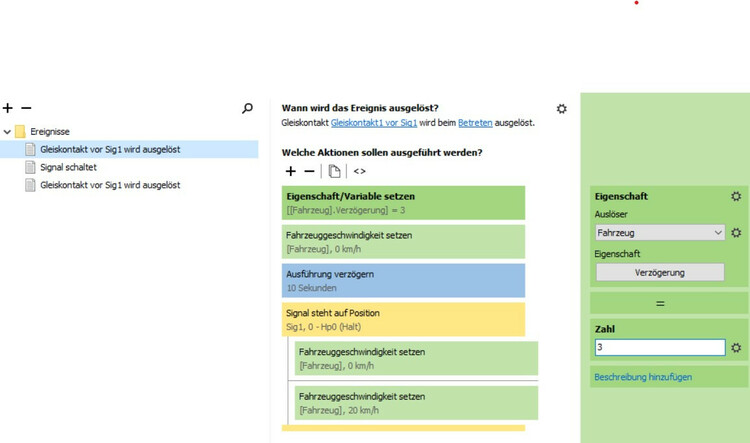Click the Verzögerung property button
The width and height of the screenshot is (750, 443).
coord(659,272)
